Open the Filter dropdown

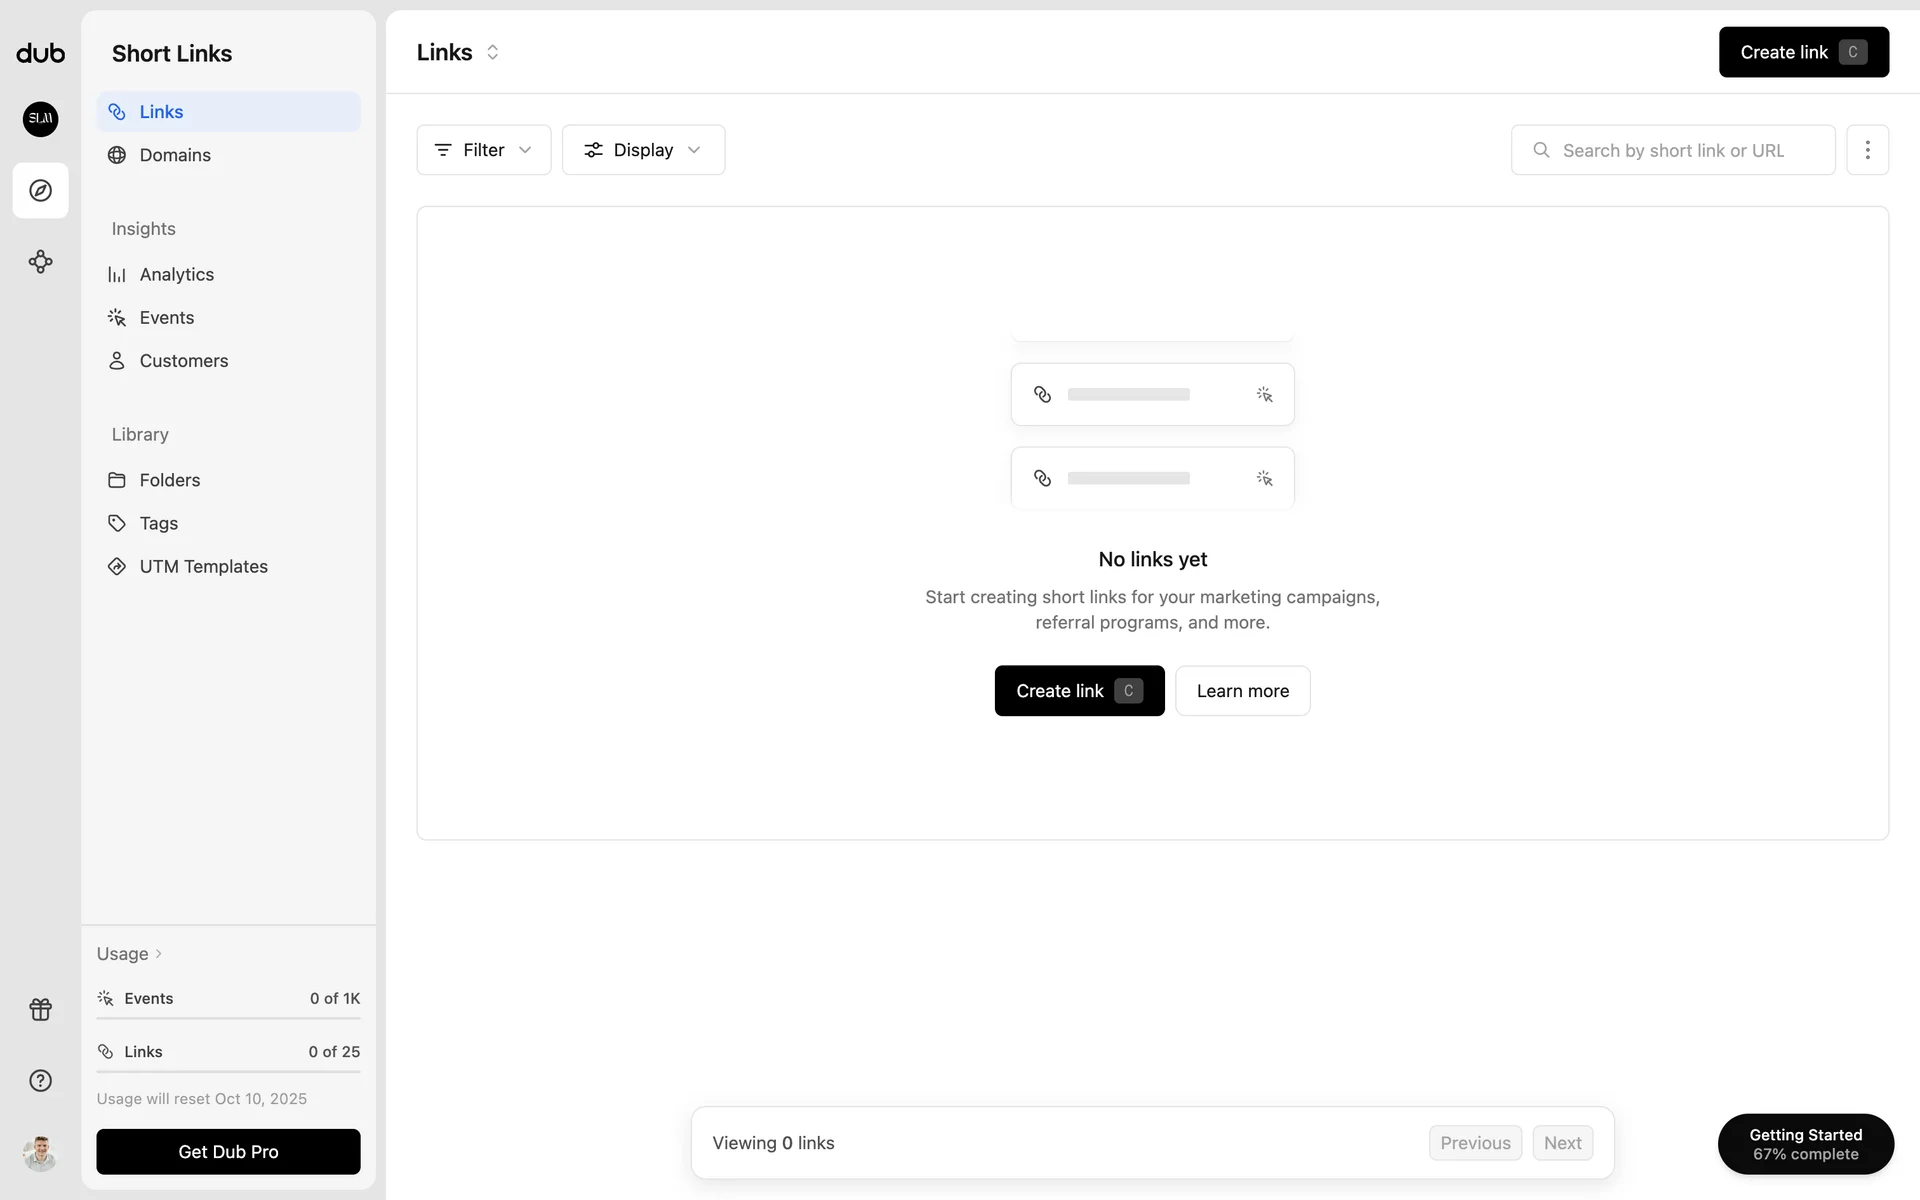point(483,150)
